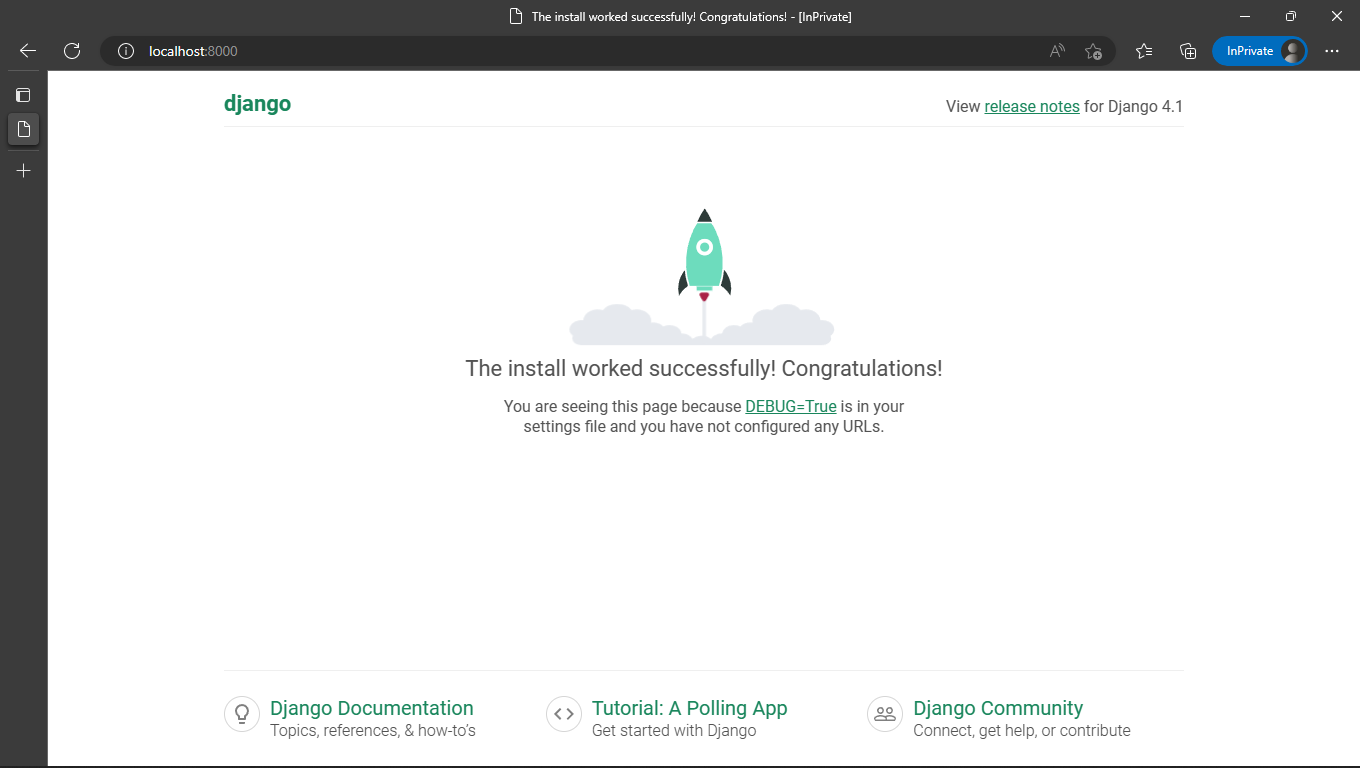Restore down the browser window
Viewport: 1360px width, 768px height.
click(1291, 17)
